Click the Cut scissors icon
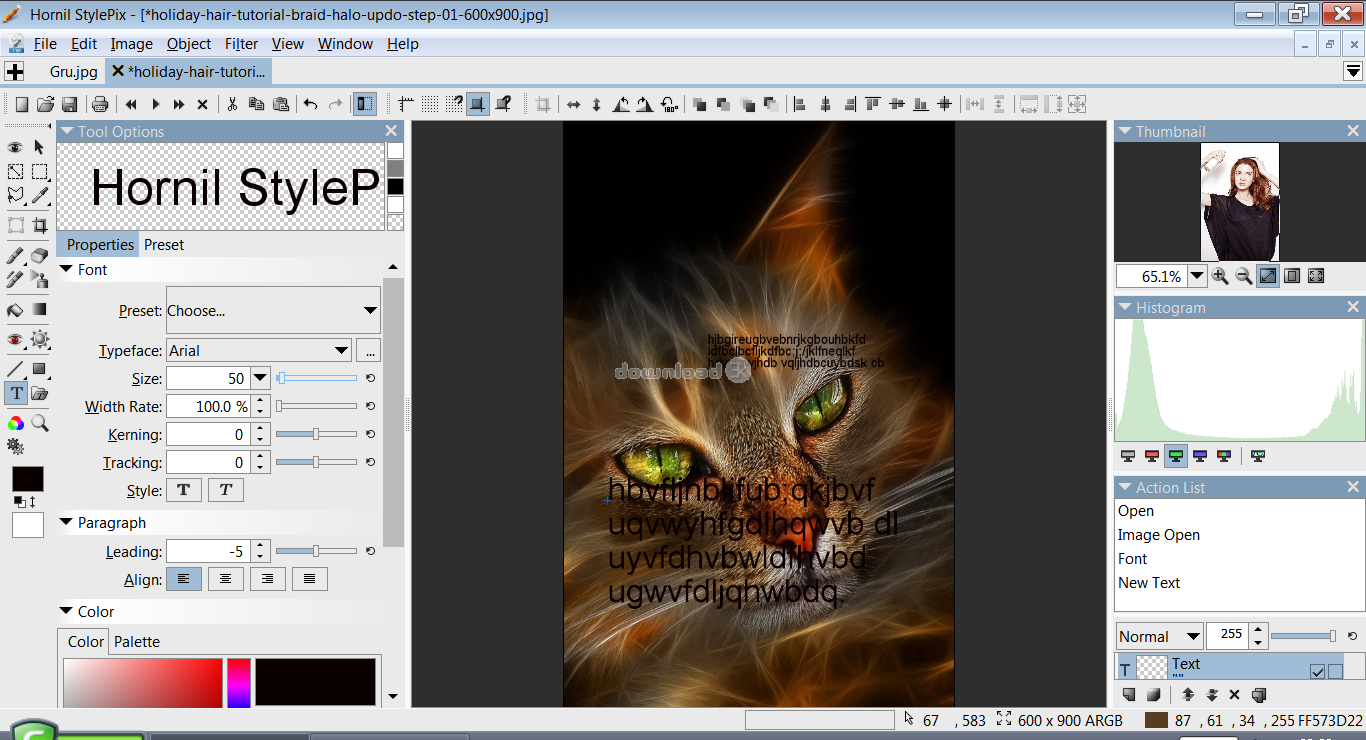 [x=232, y=104]
